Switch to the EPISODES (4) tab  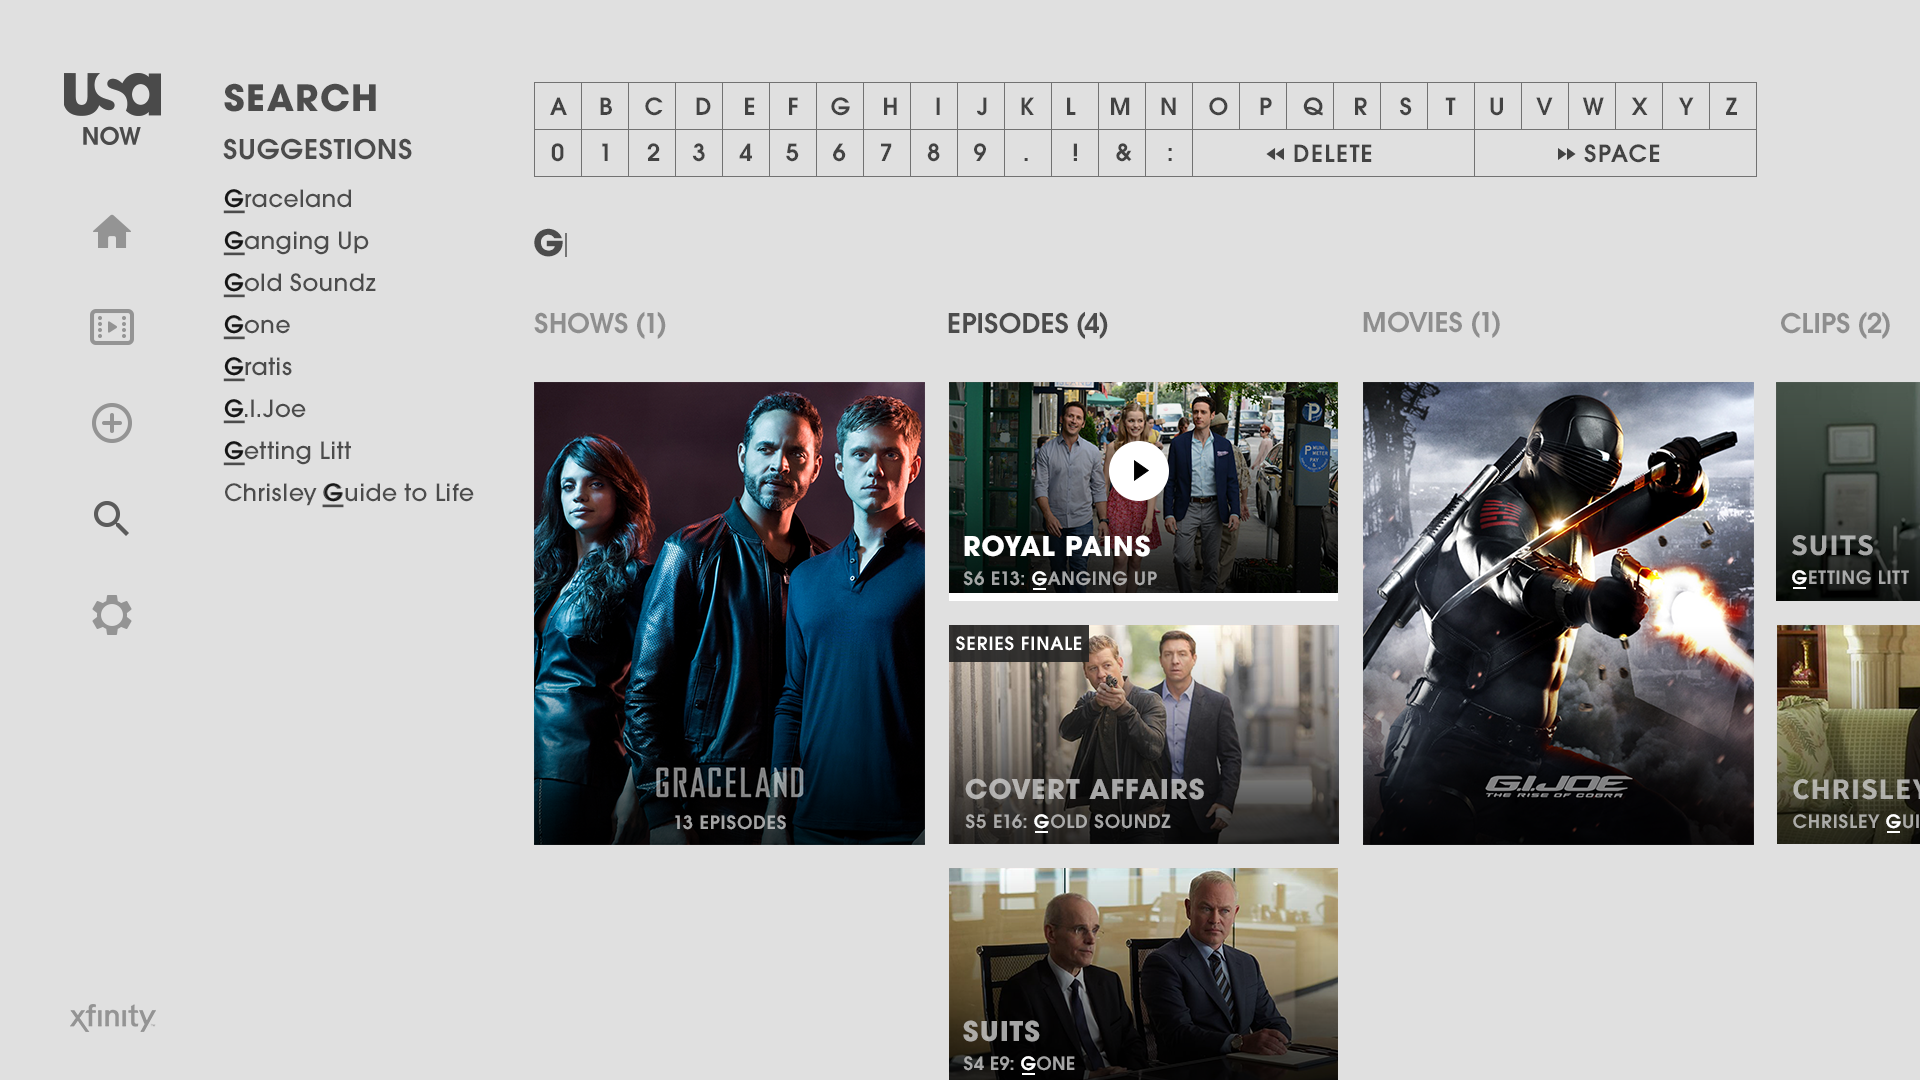coord(1027,324)
